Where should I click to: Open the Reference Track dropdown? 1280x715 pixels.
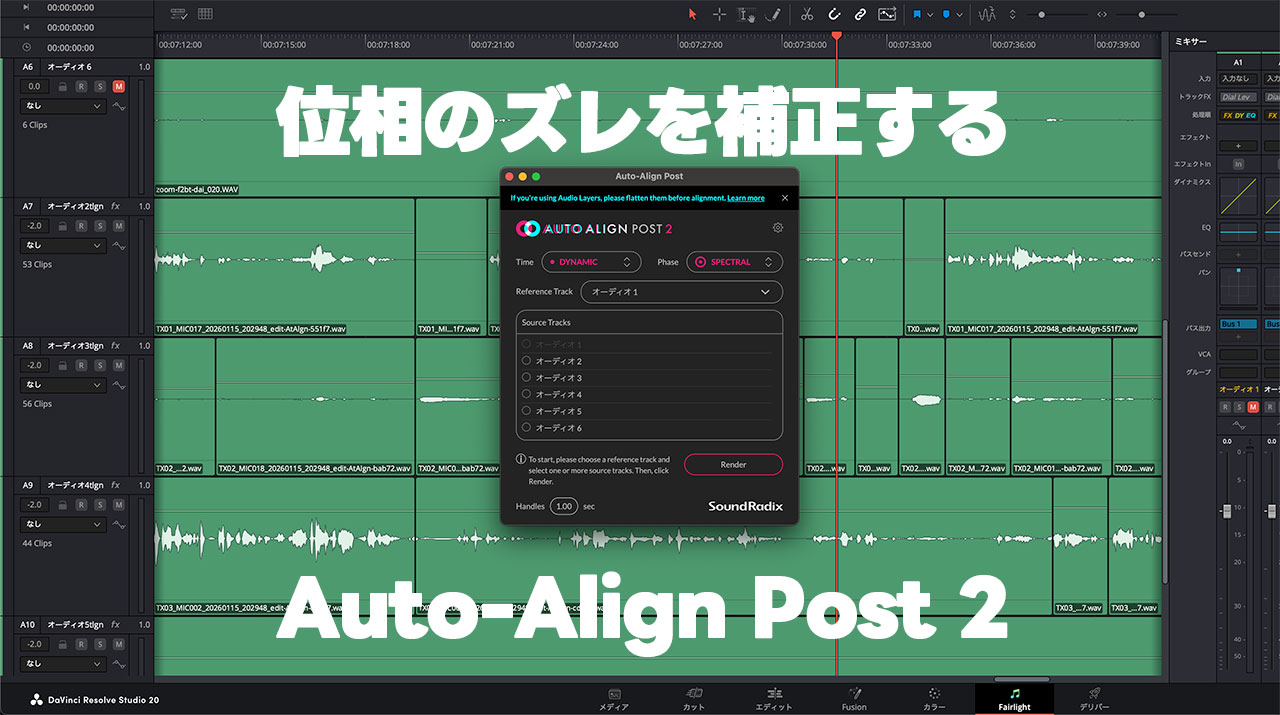(x=681, y=291)
